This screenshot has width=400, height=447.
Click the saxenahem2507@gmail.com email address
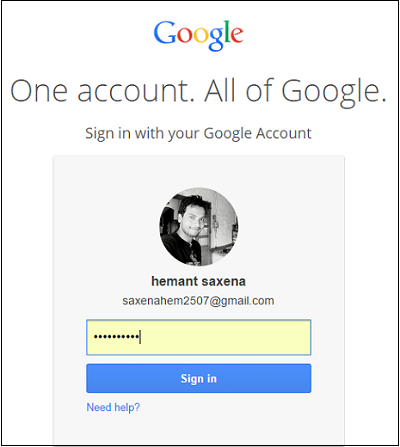(198, 301)
